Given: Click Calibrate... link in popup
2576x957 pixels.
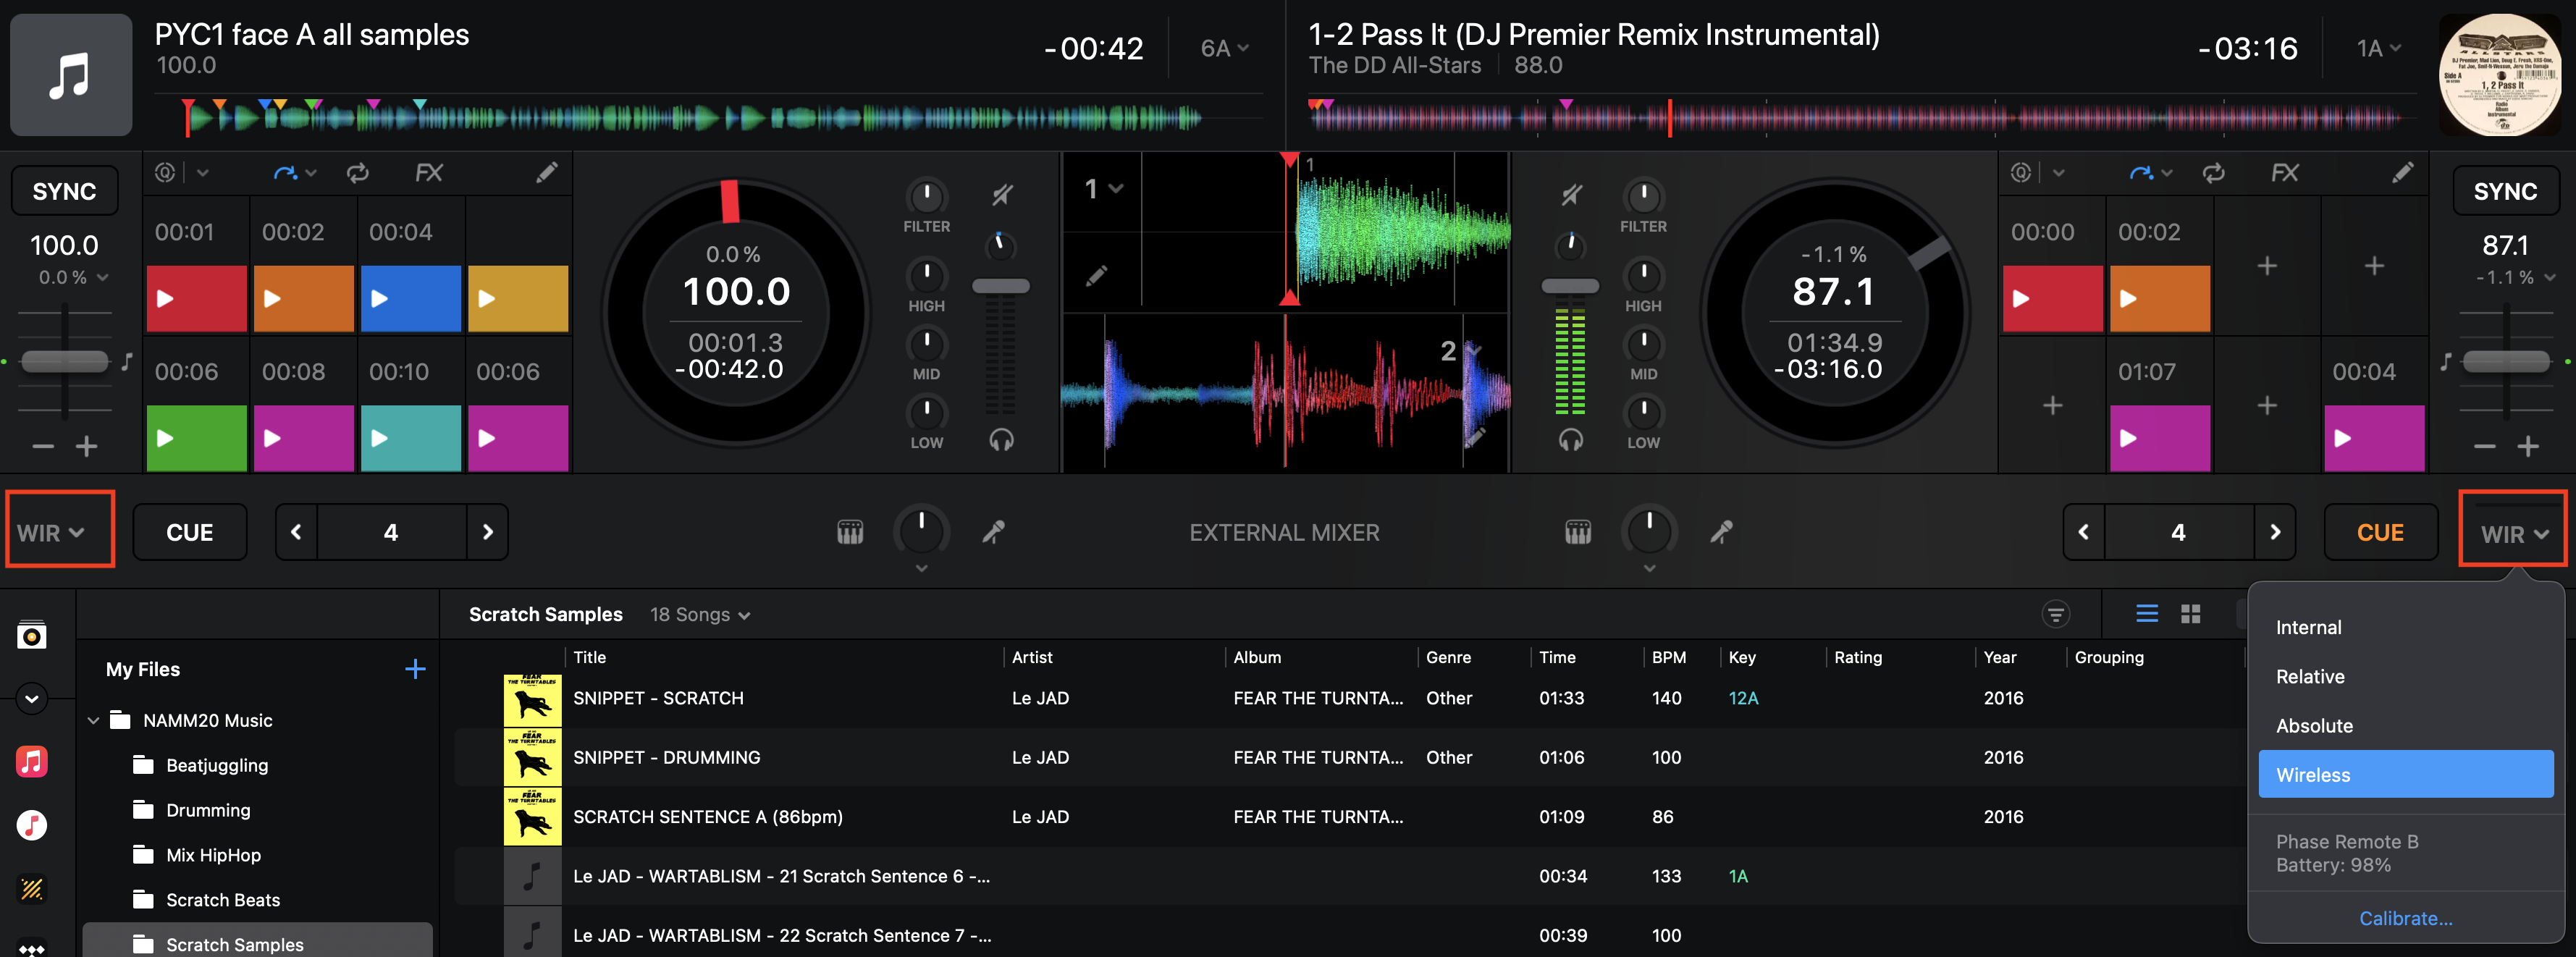Looking at the screenshot, I should coord(2405,918).
